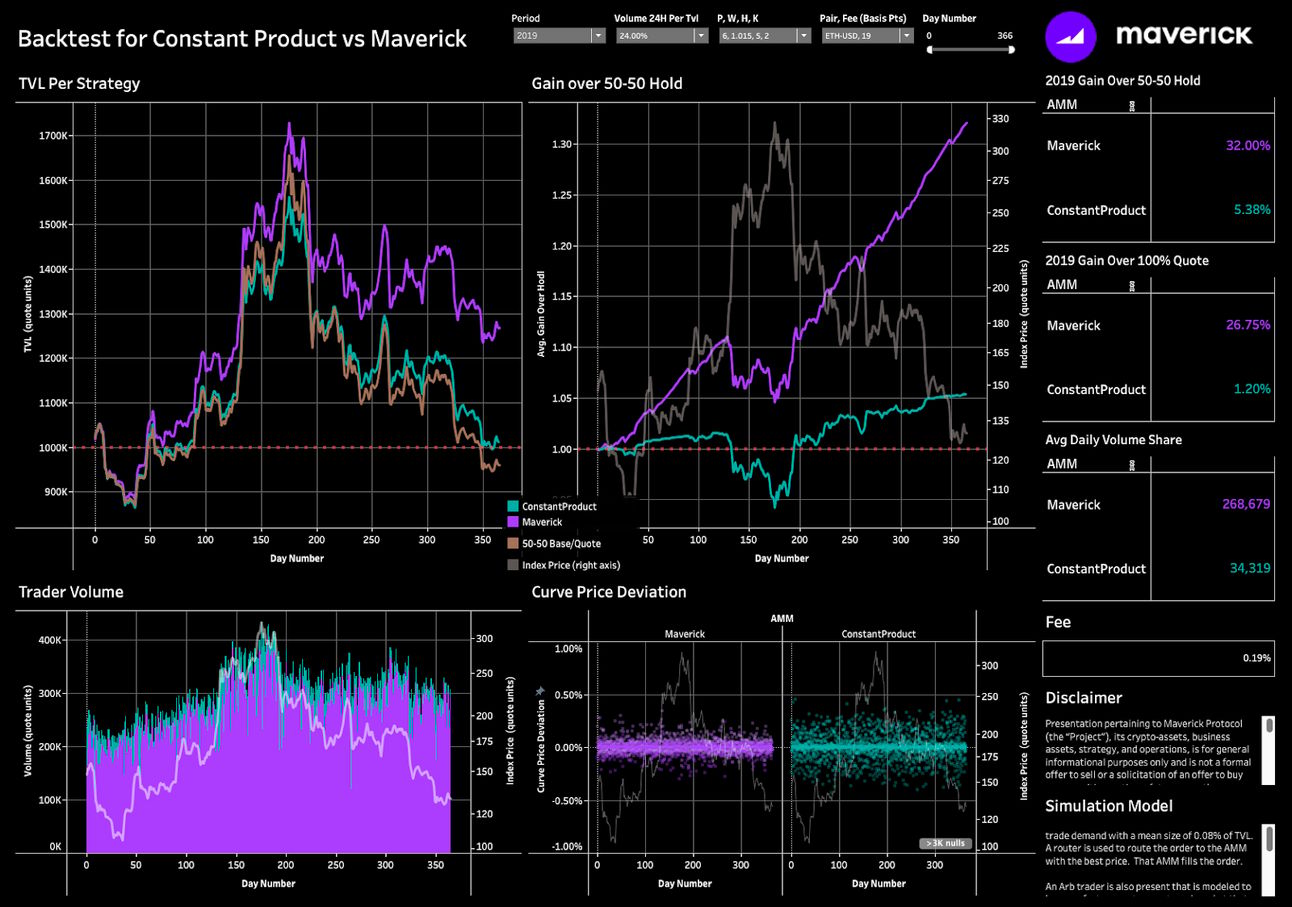Open the Period dropdown showing 2019
Screen dimensions: 1292x907
[x=559, y=35]
